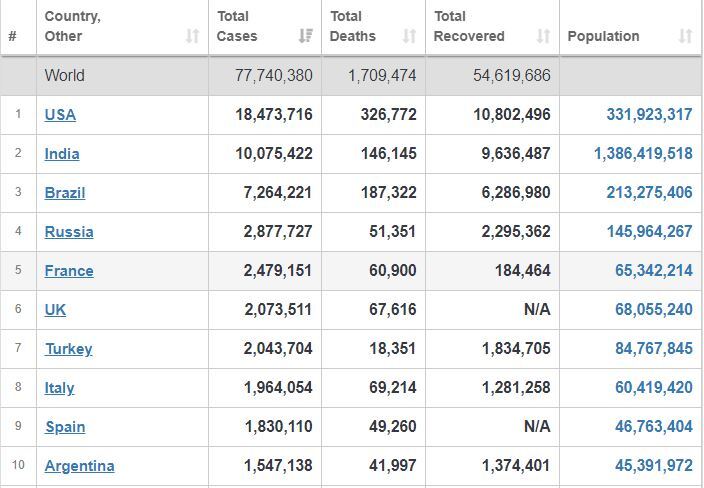The image size is (704, 488).
Task: Open USA population figure 331,923,317
Action: [649, 114]
